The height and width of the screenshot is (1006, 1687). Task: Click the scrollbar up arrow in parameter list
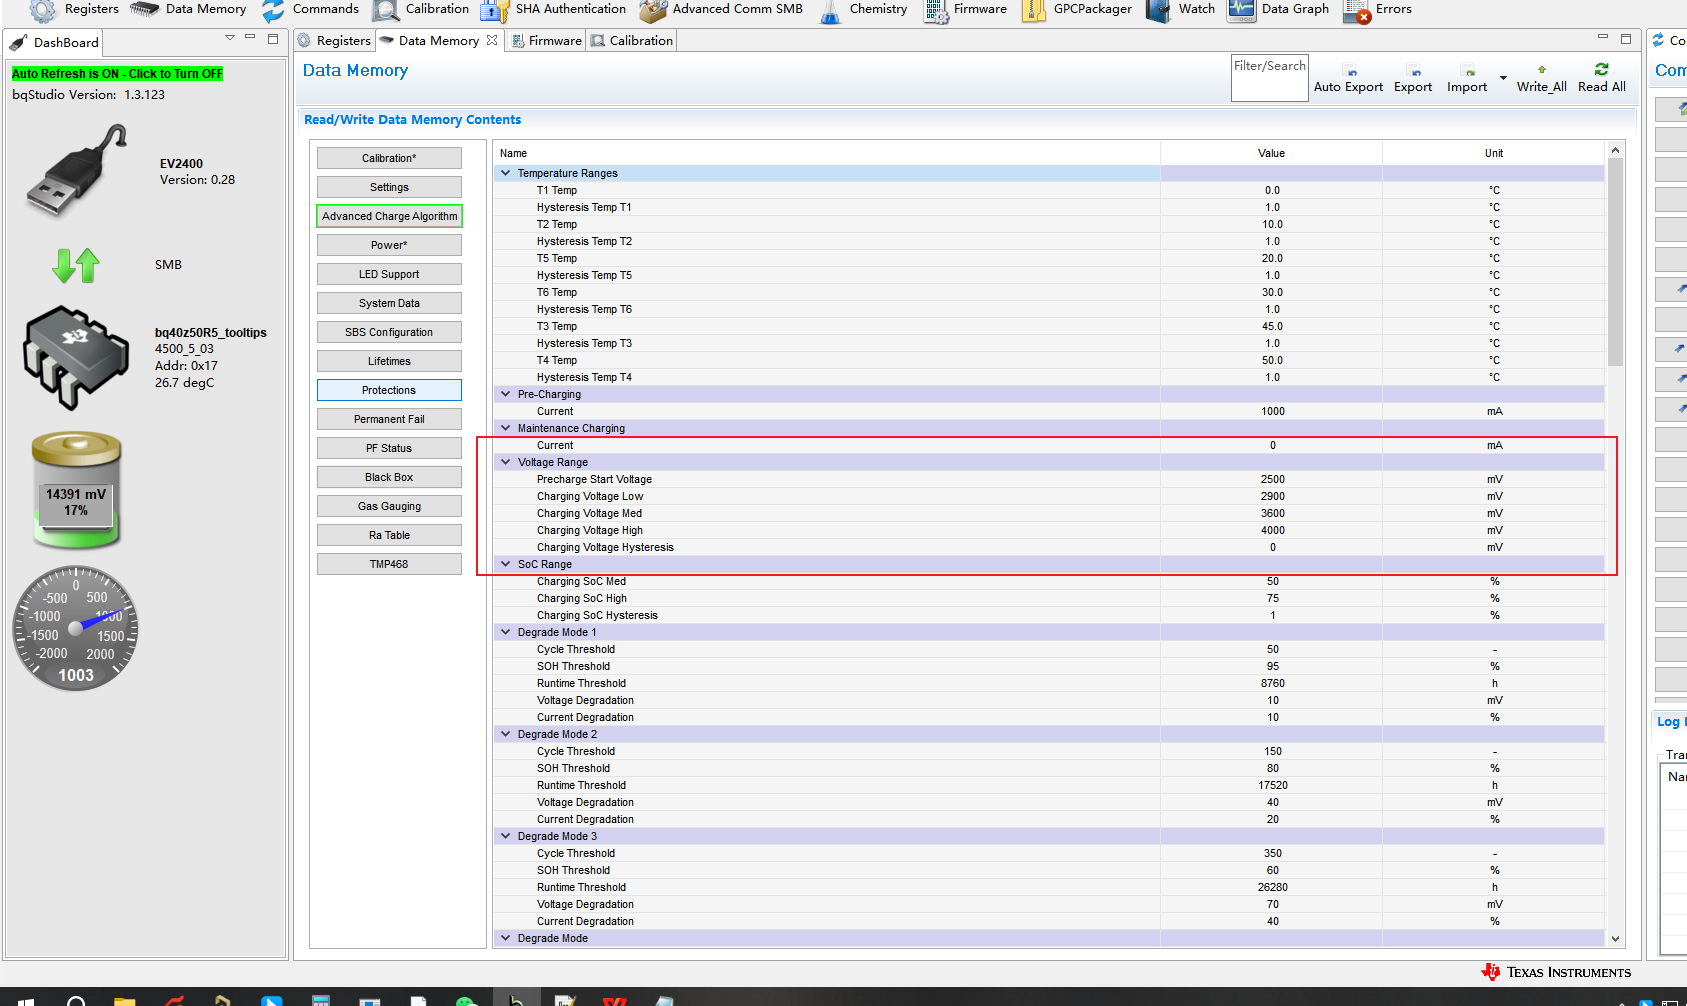tap(1615, 150)
